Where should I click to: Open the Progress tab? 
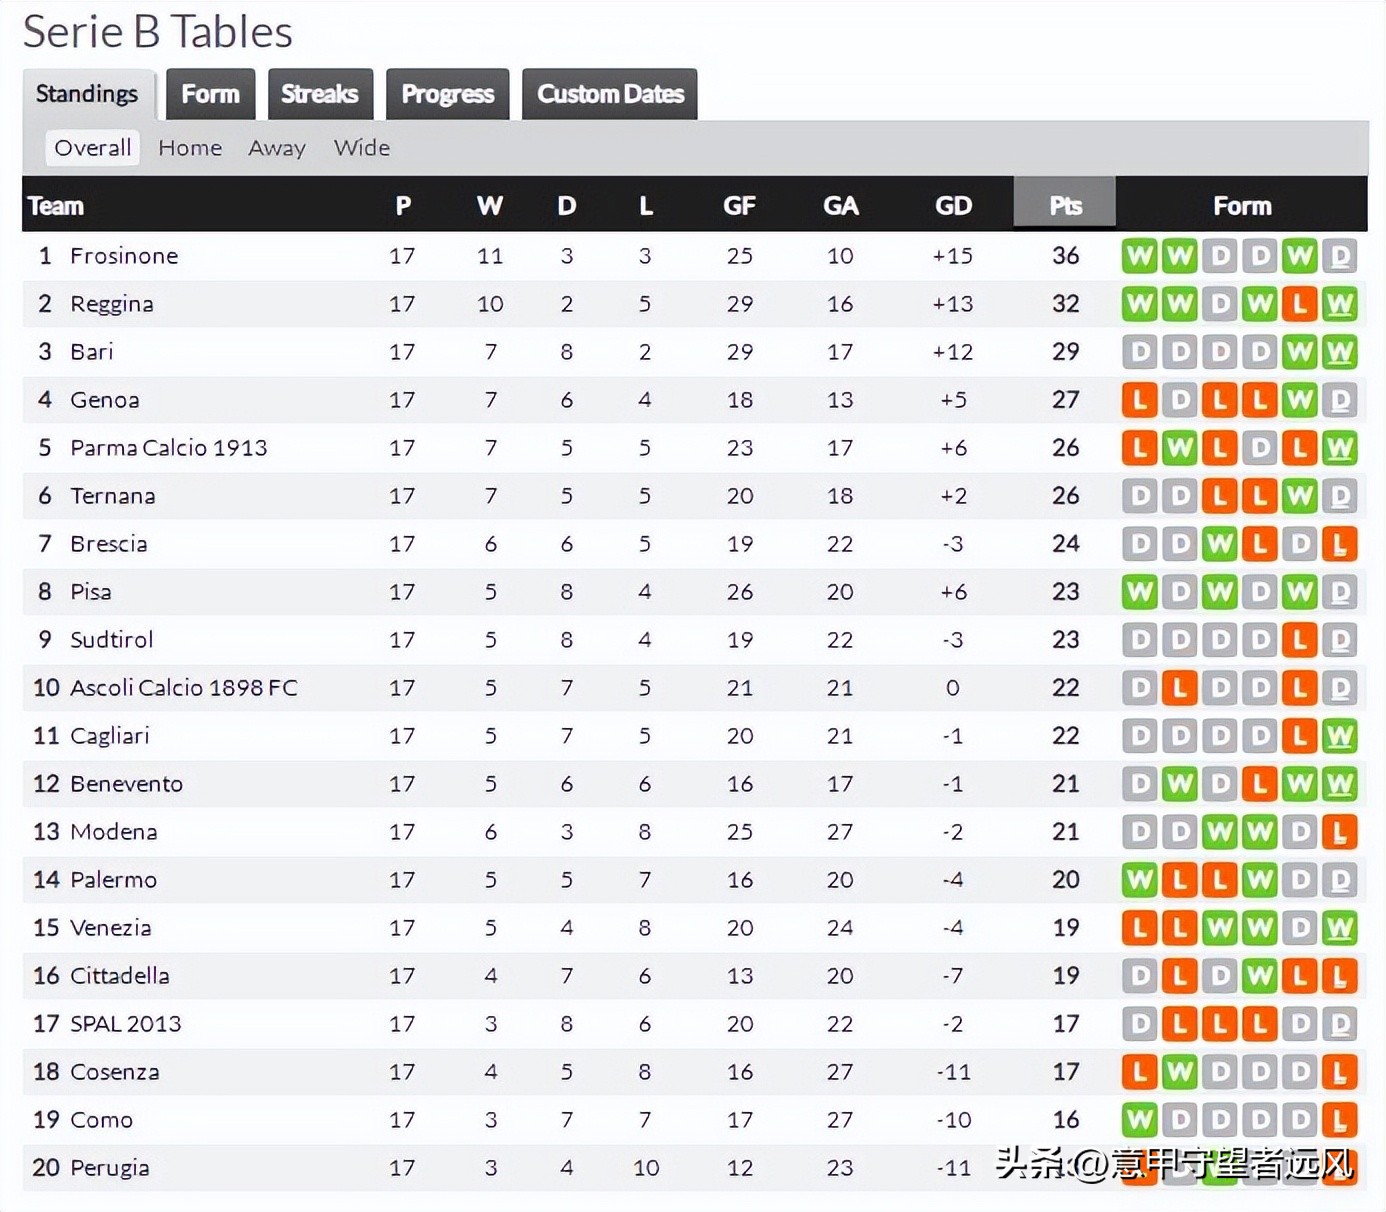coord(447,94)
